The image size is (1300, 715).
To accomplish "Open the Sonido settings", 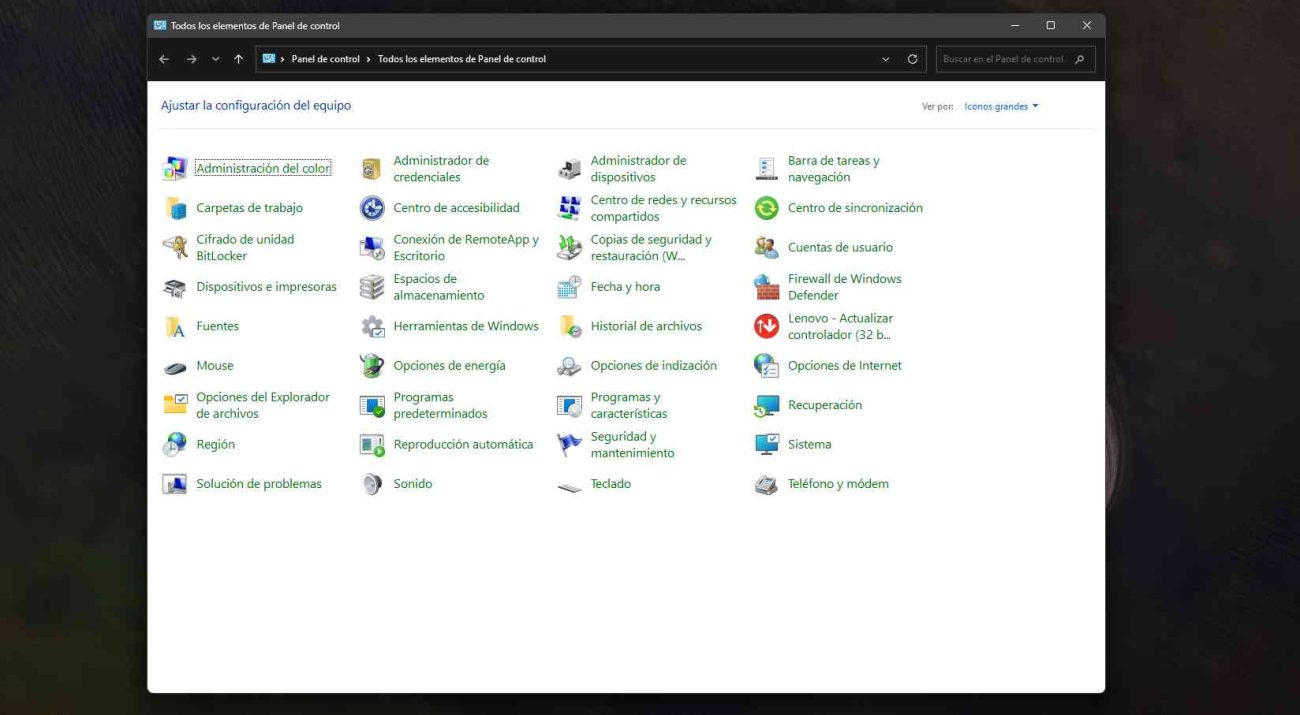I will click(413, 483).
